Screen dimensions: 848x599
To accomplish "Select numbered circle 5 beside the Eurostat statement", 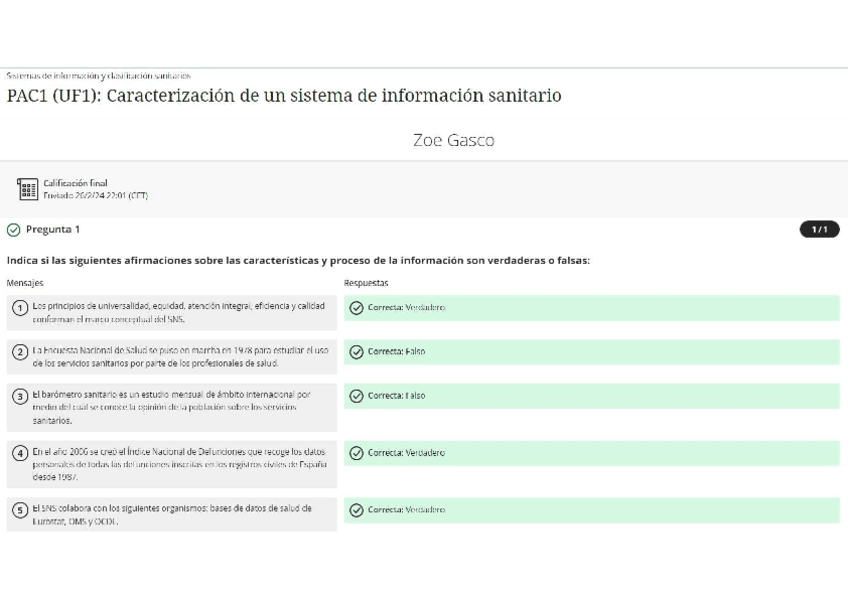I will point(21,511).
